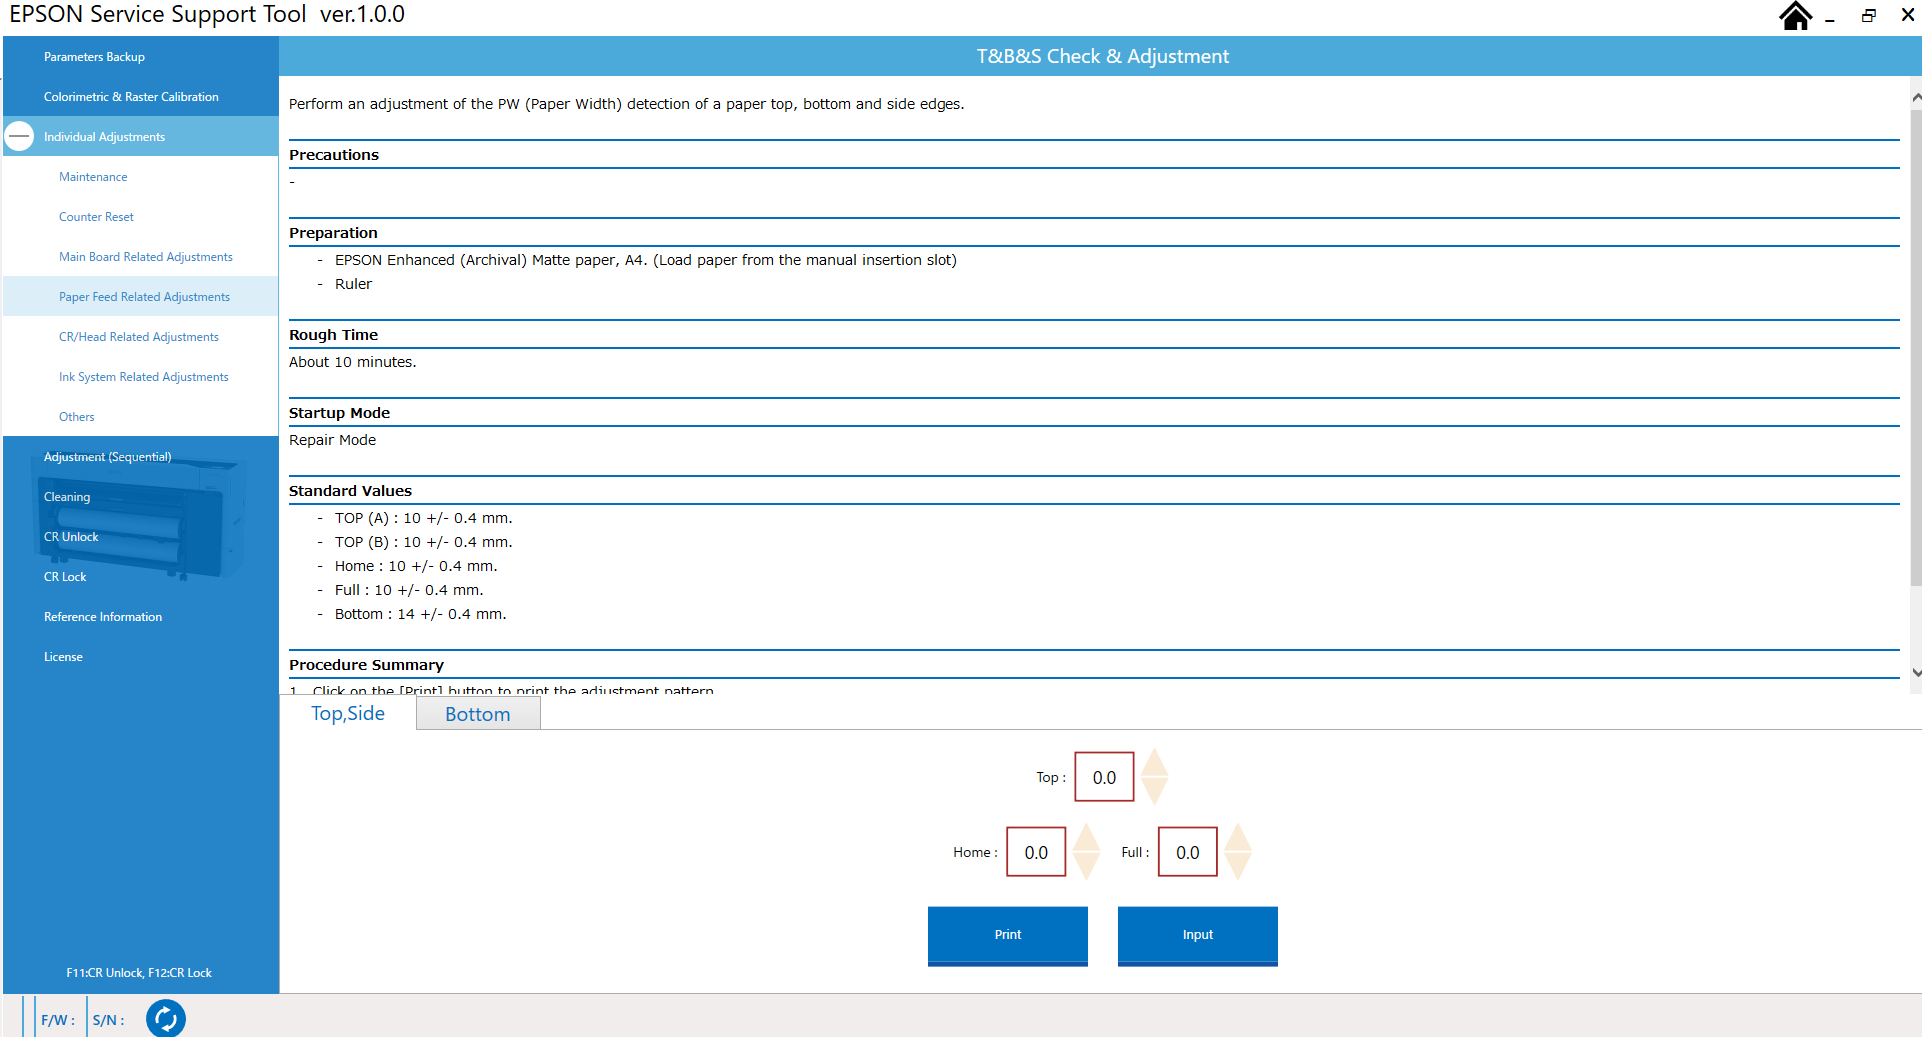This screenshot has height=1037, width=1922.
Task: Click scroll down arrow of description panel
Action: (x=1915, y=673)
